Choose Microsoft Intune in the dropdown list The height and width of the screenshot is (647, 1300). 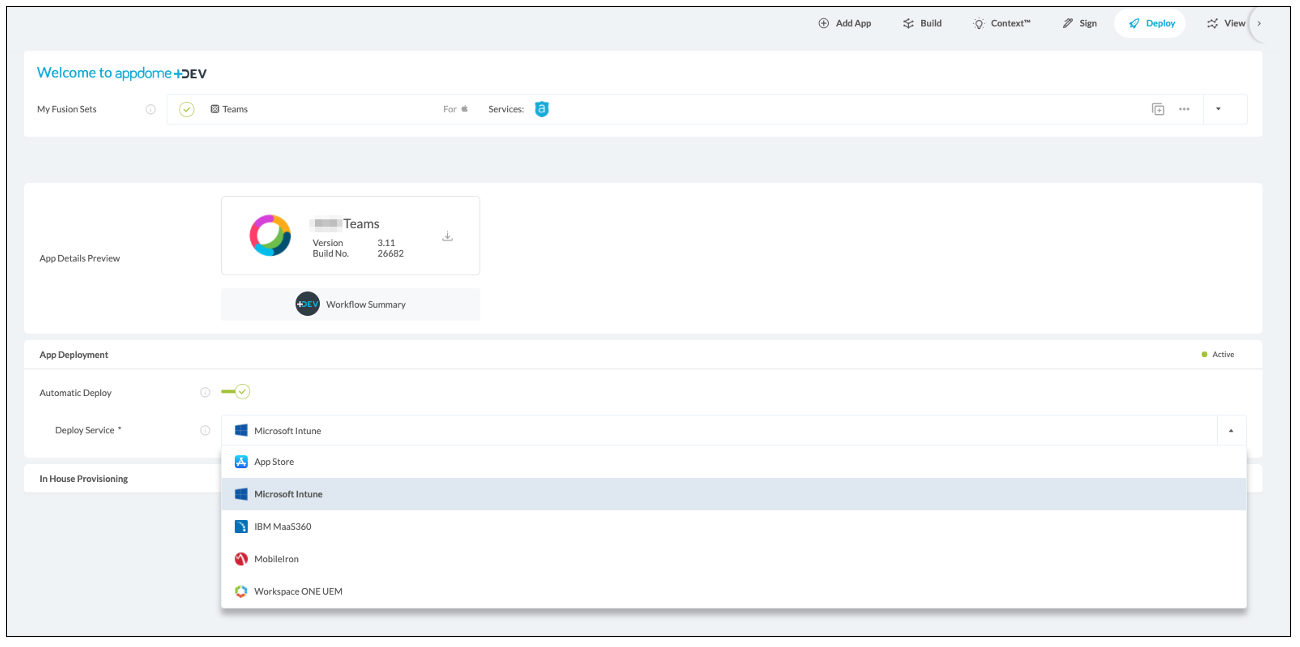[x=734, y=494]
